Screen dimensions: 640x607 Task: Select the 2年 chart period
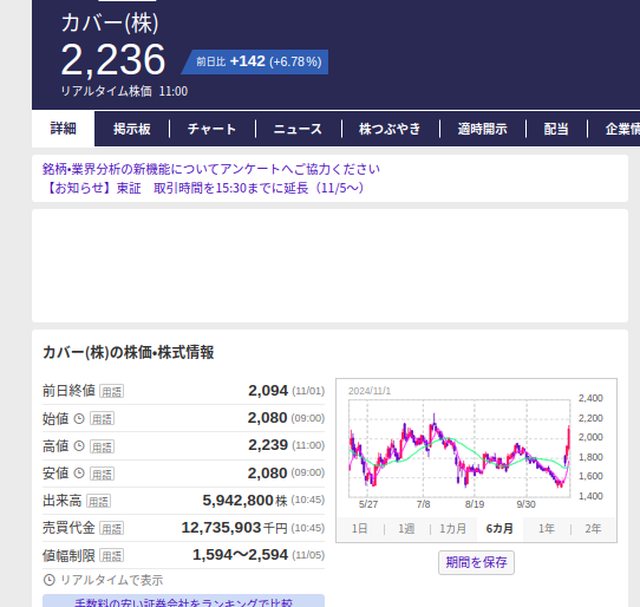click(593, 529)
